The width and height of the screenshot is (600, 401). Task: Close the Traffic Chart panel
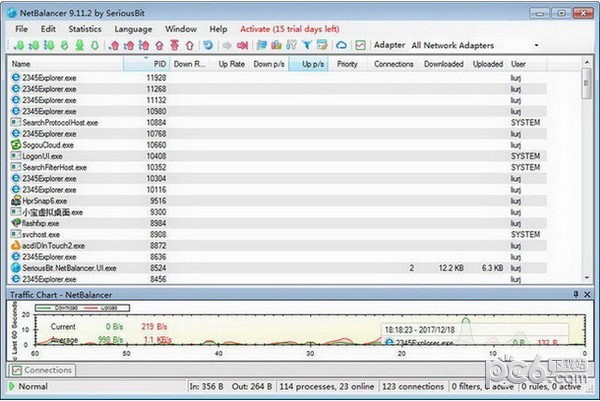tap(587, 294)
